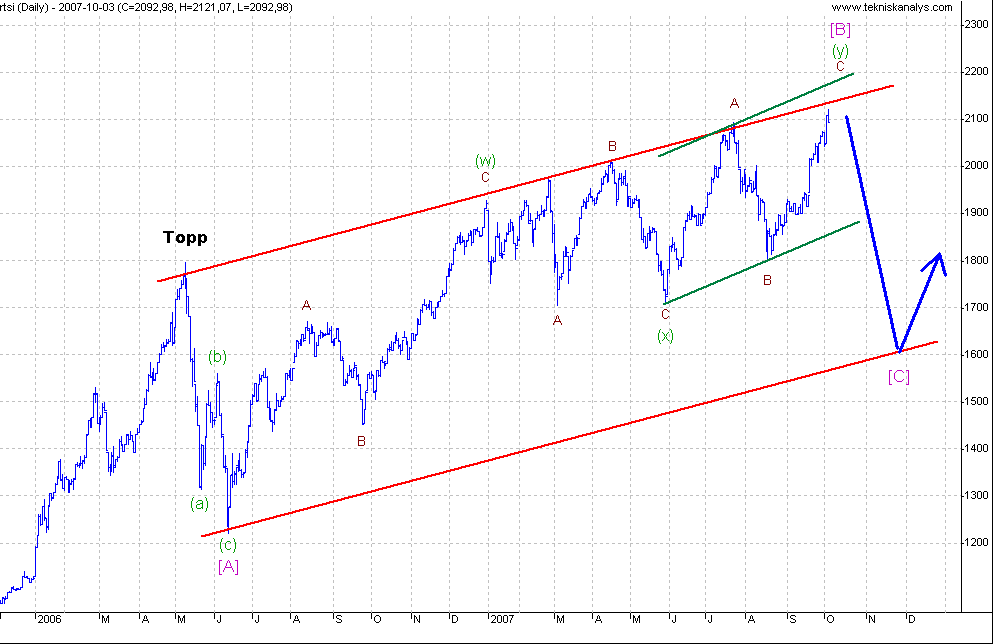993x644 pixels.
Task: Click the 2000 price level on axis
Action: pos(974,166)
